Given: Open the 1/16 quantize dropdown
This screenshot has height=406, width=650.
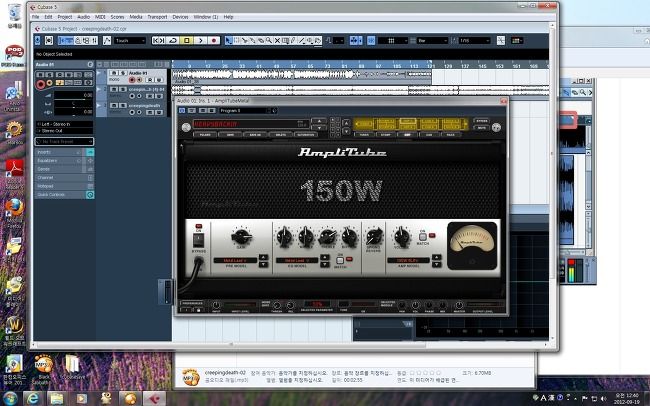Looking at the screenshot, I should (x=474, y=40).
